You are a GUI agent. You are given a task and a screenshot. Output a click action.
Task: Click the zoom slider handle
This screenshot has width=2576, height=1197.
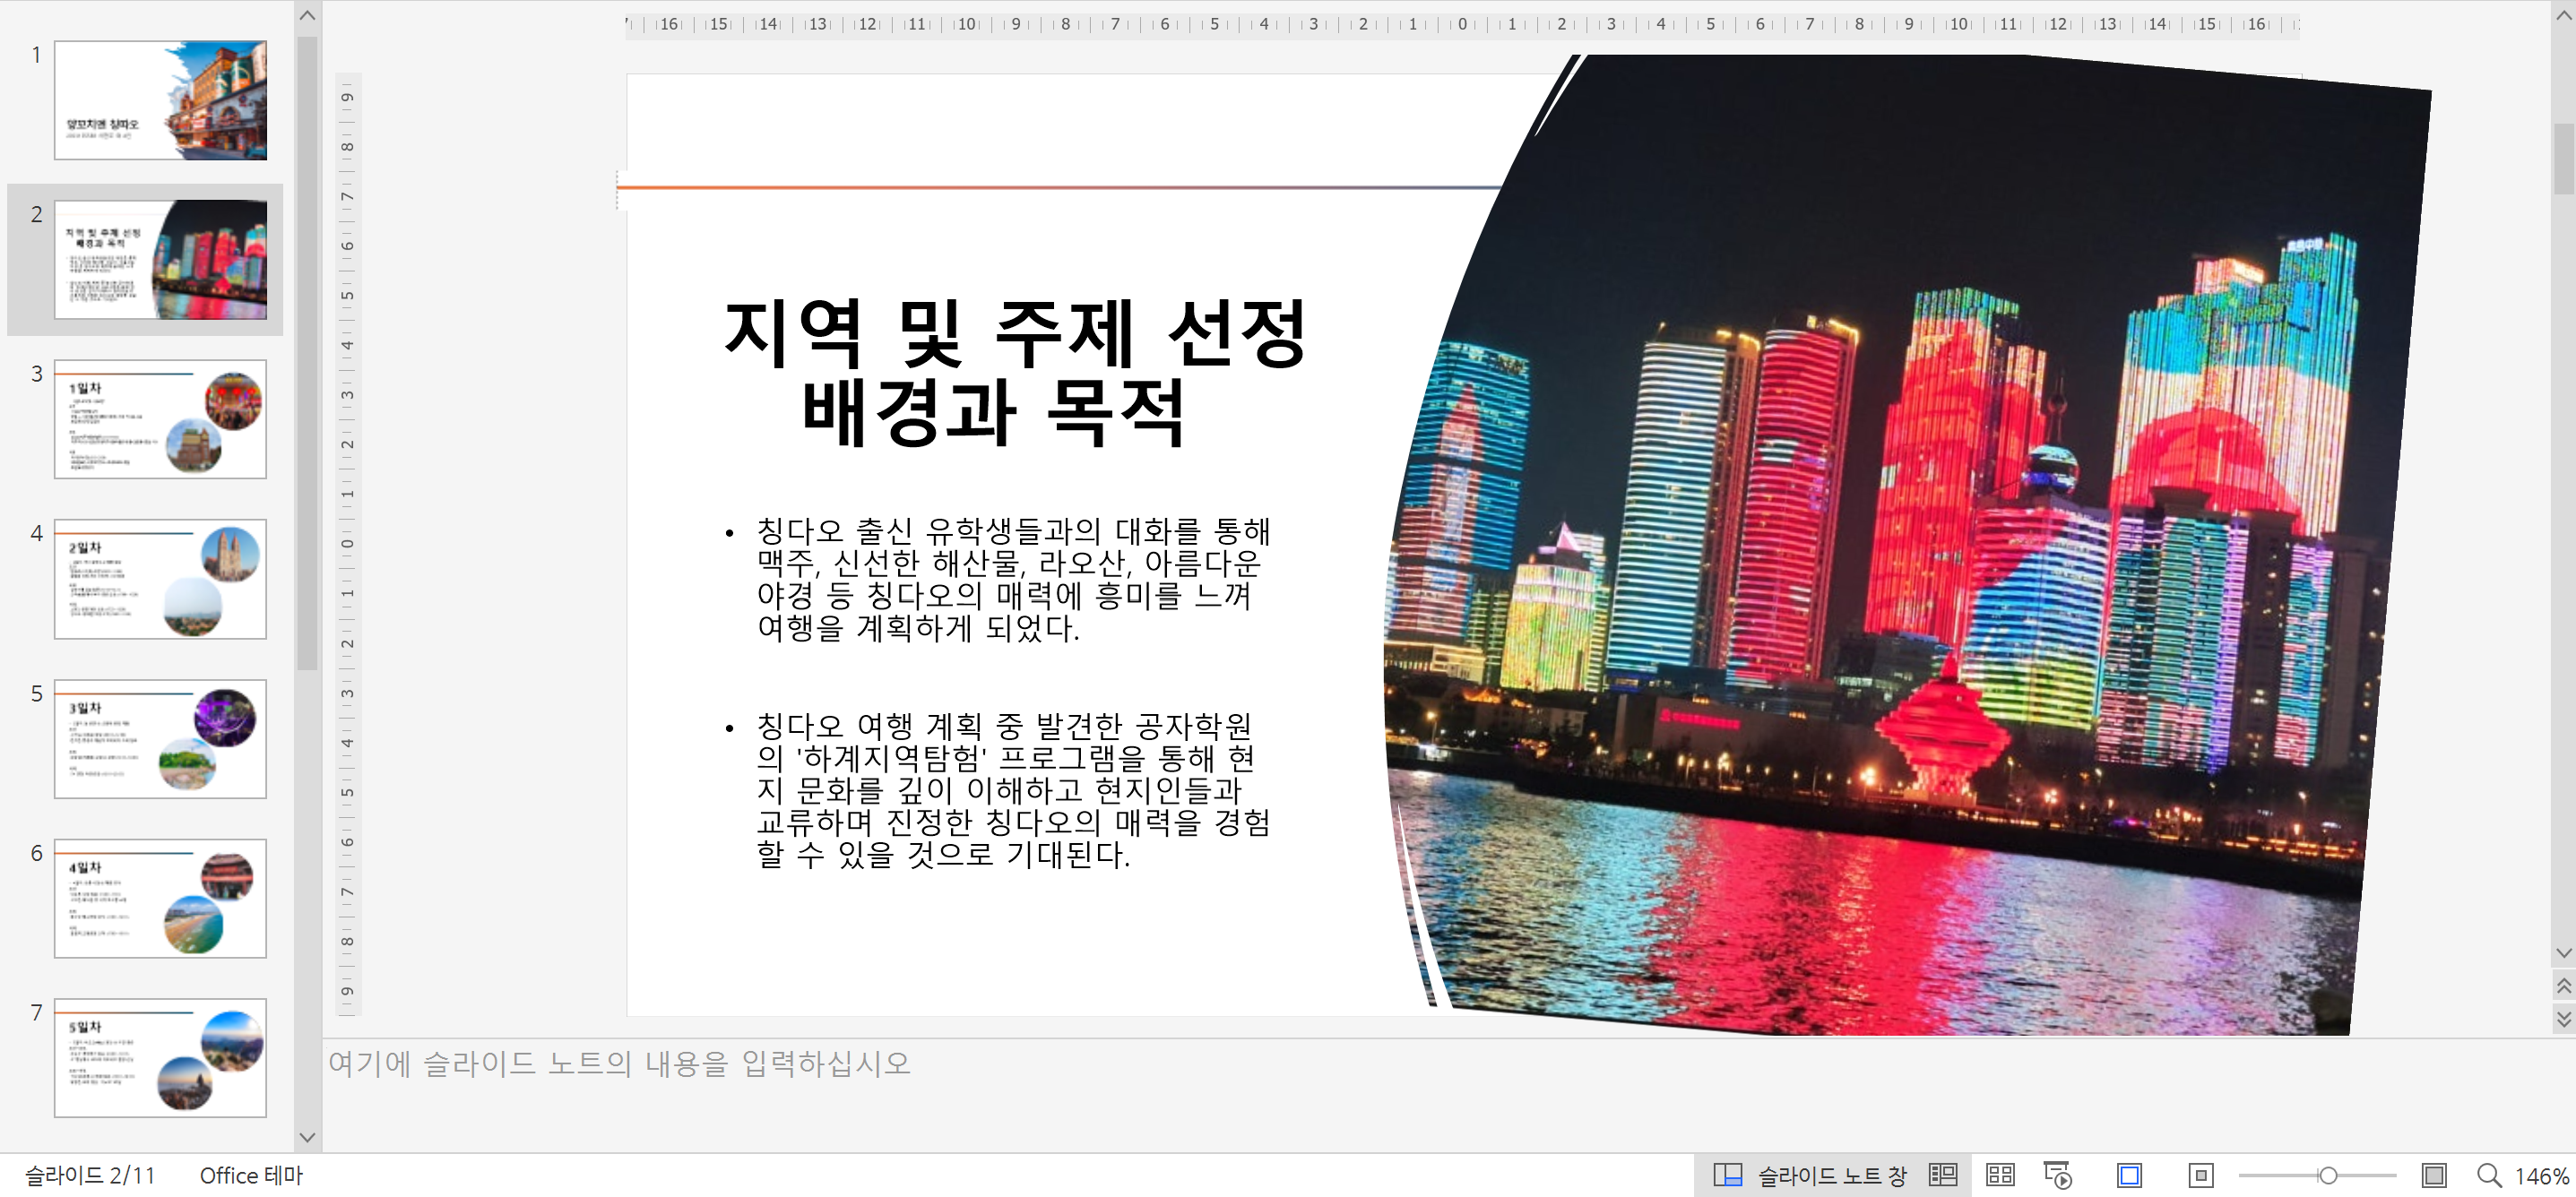tap(2327, 1175)
